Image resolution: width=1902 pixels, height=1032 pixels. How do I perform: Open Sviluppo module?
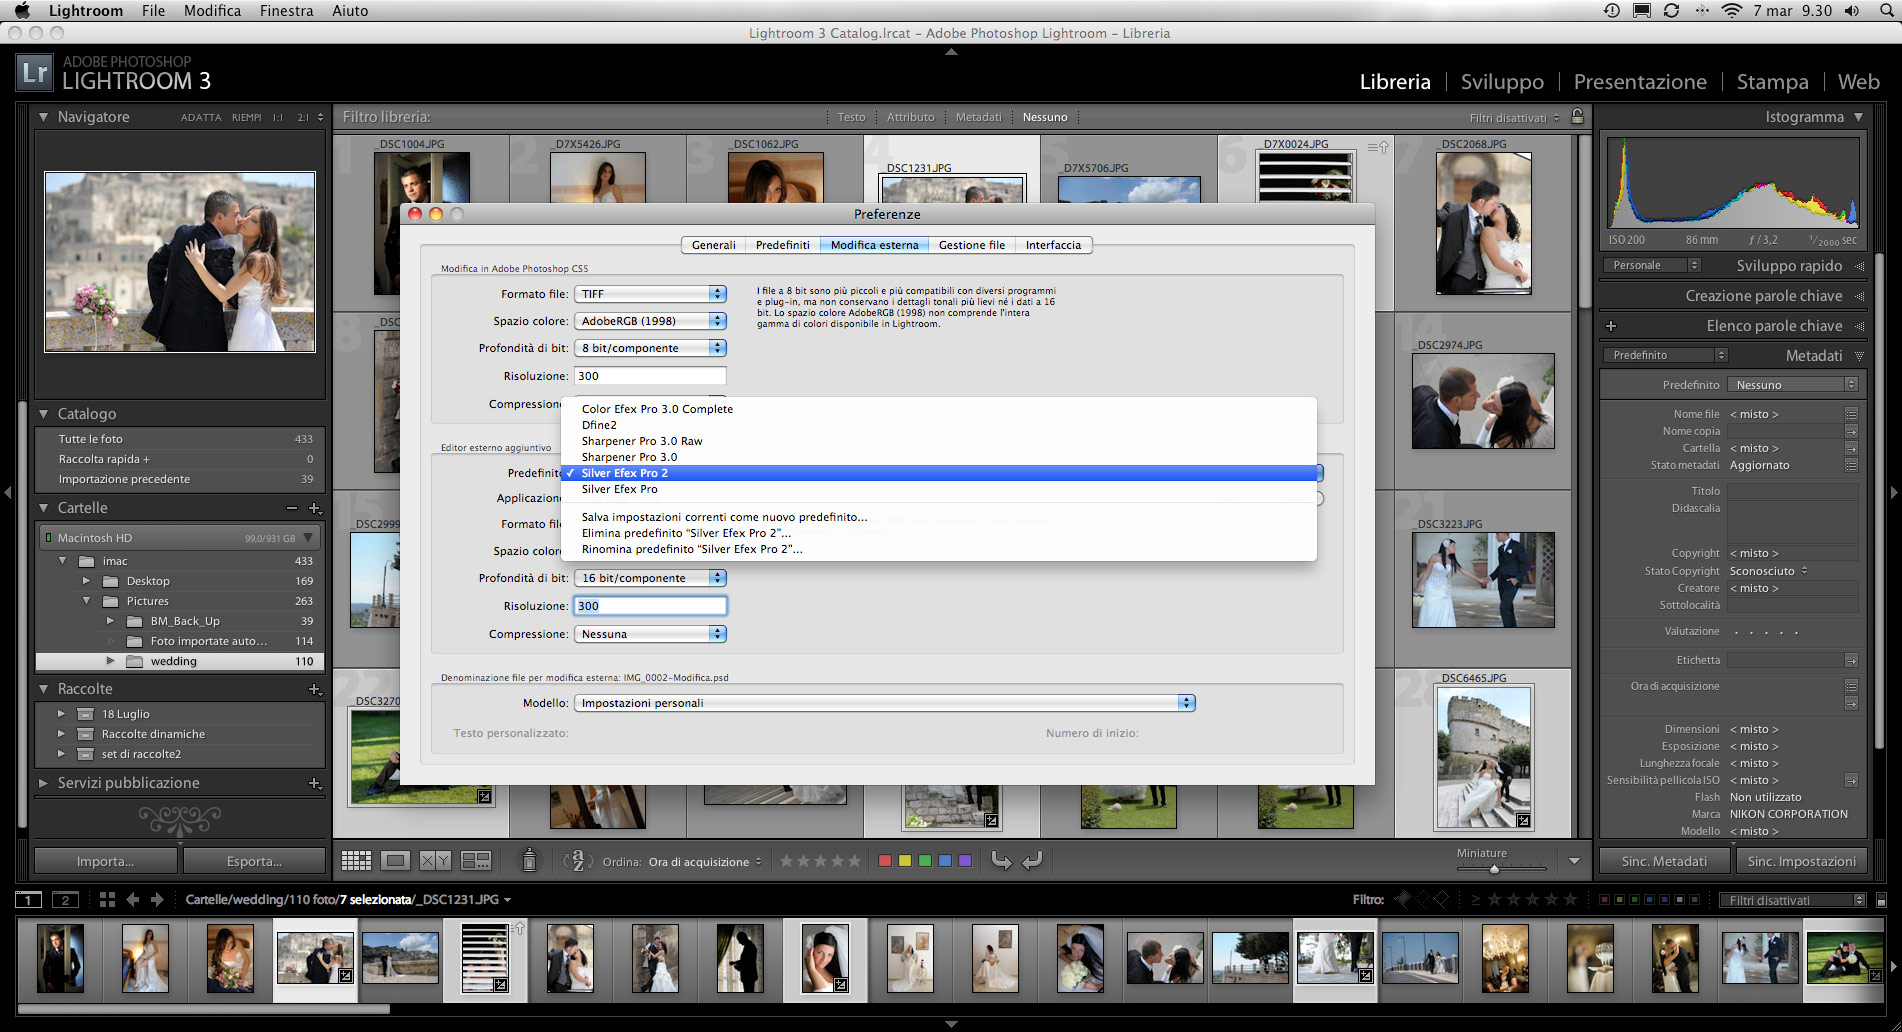pyautogui.click(x=1502, y=82)
